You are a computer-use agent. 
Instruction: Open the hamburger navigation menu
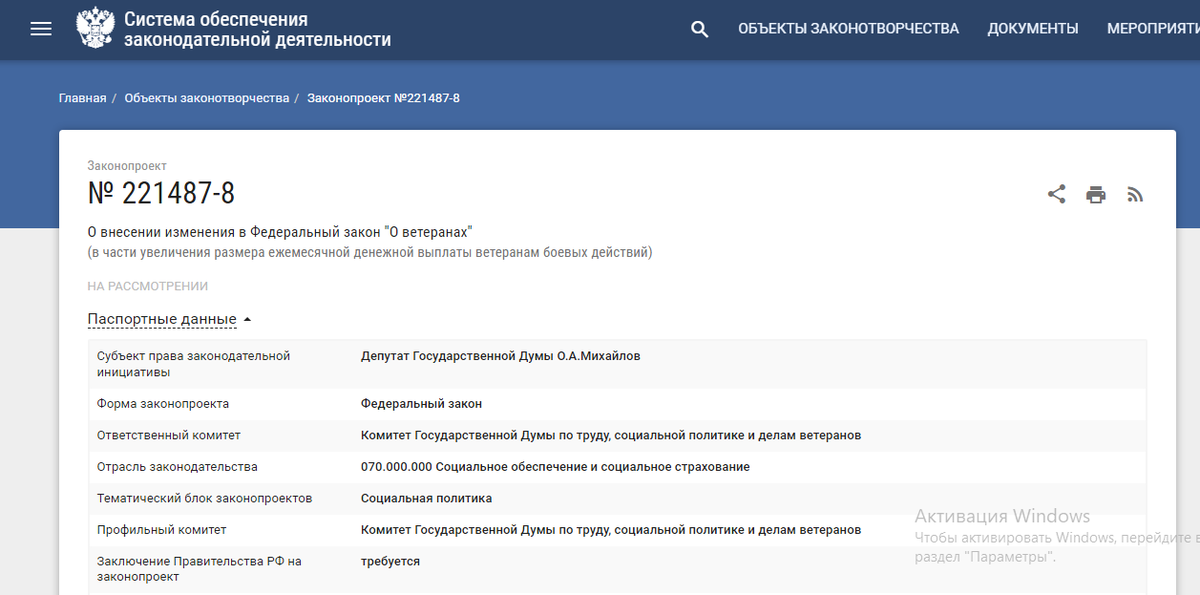click(x=41, y=29)
